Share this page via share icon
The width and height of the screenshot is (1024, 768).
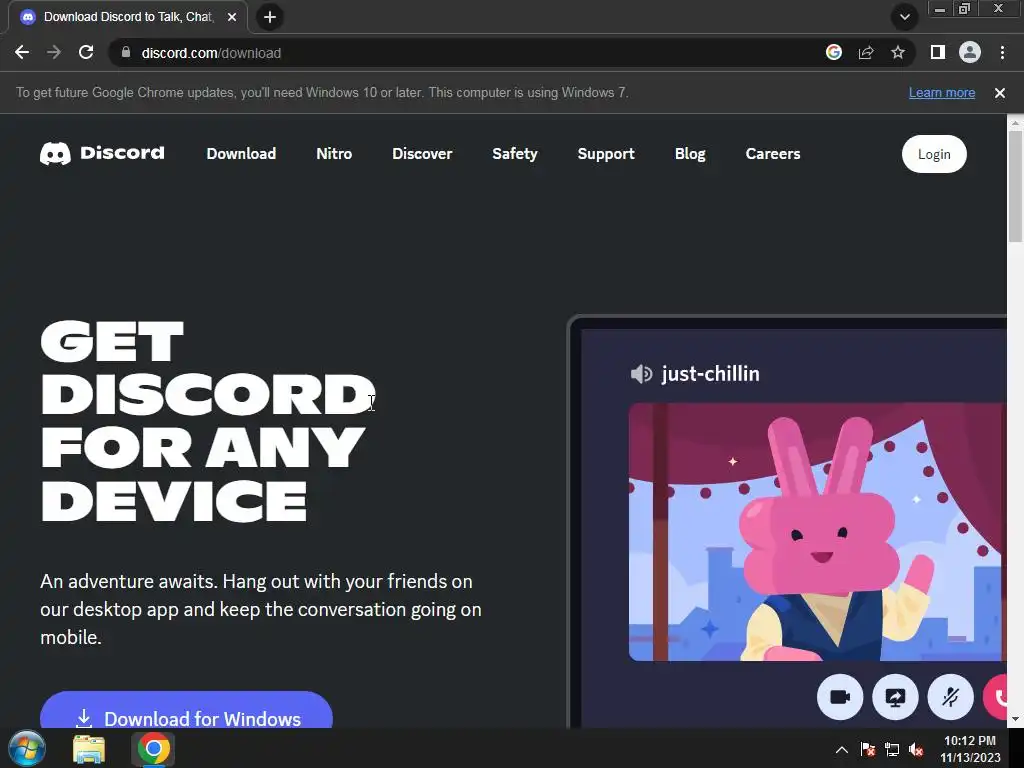pos(866,52)
